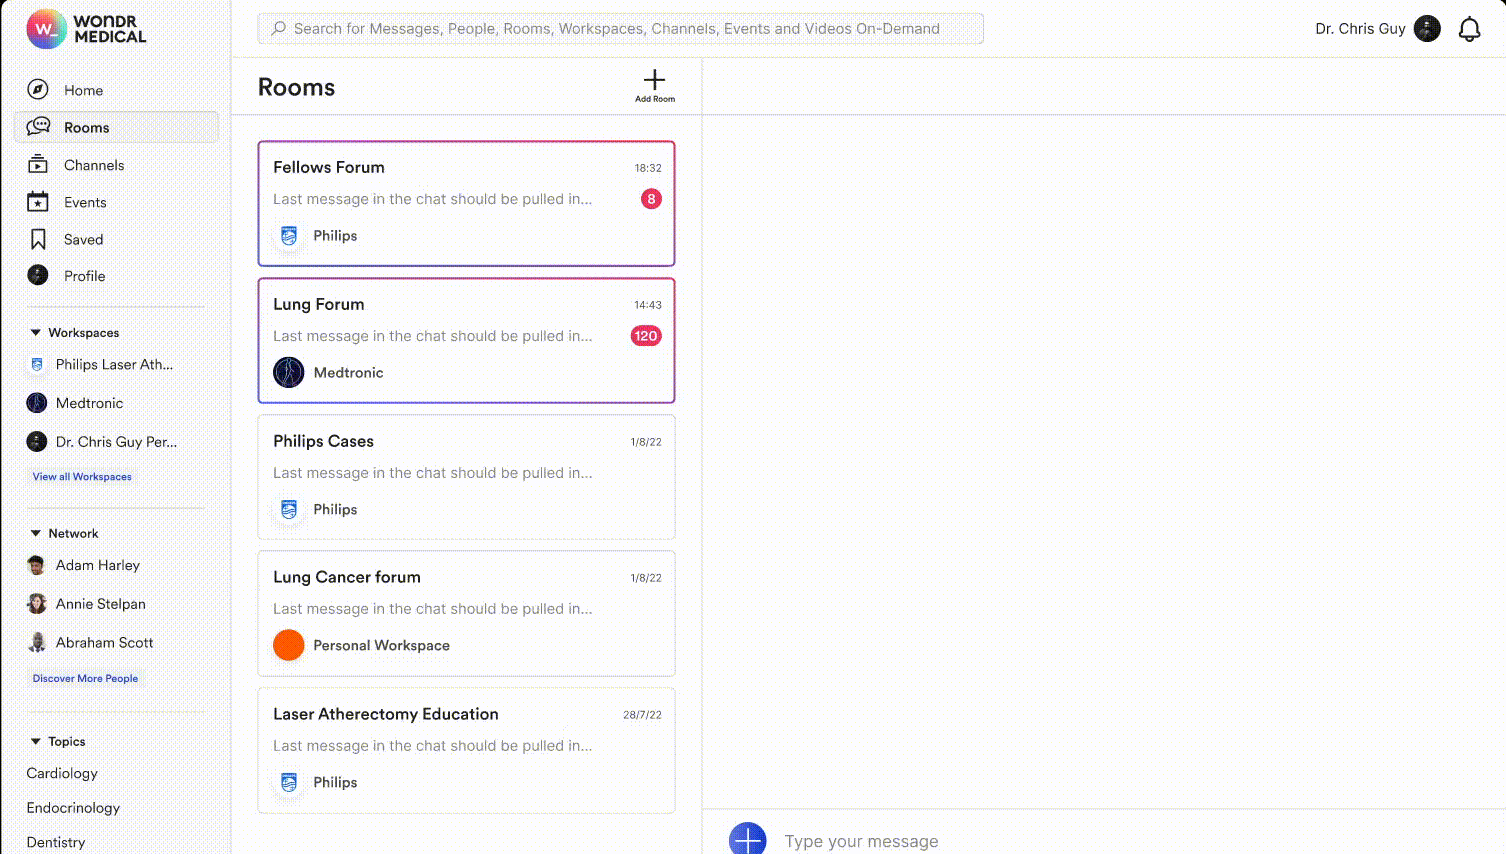Click the Events calendar icon
The image size is (1506, 854).
click(38, 202)
